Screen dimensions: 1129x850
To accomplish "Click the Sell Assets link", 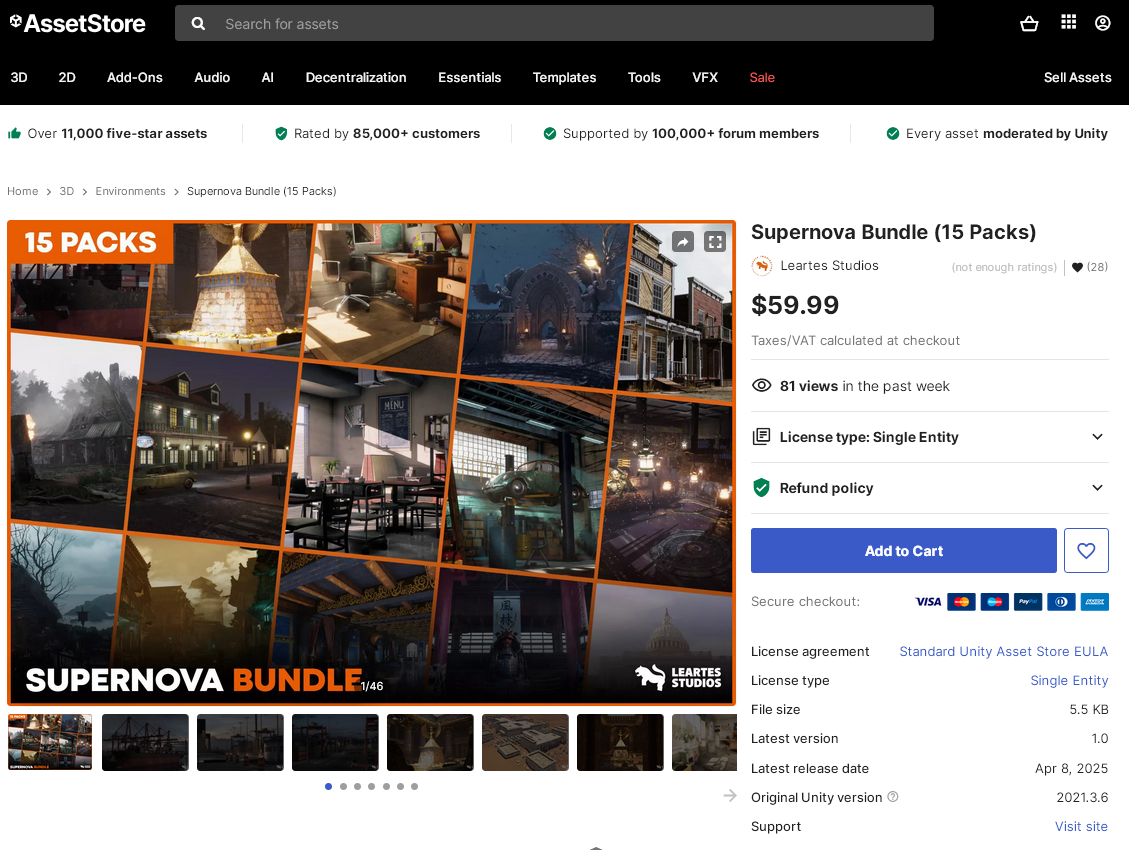I will tap(1077, 78).
